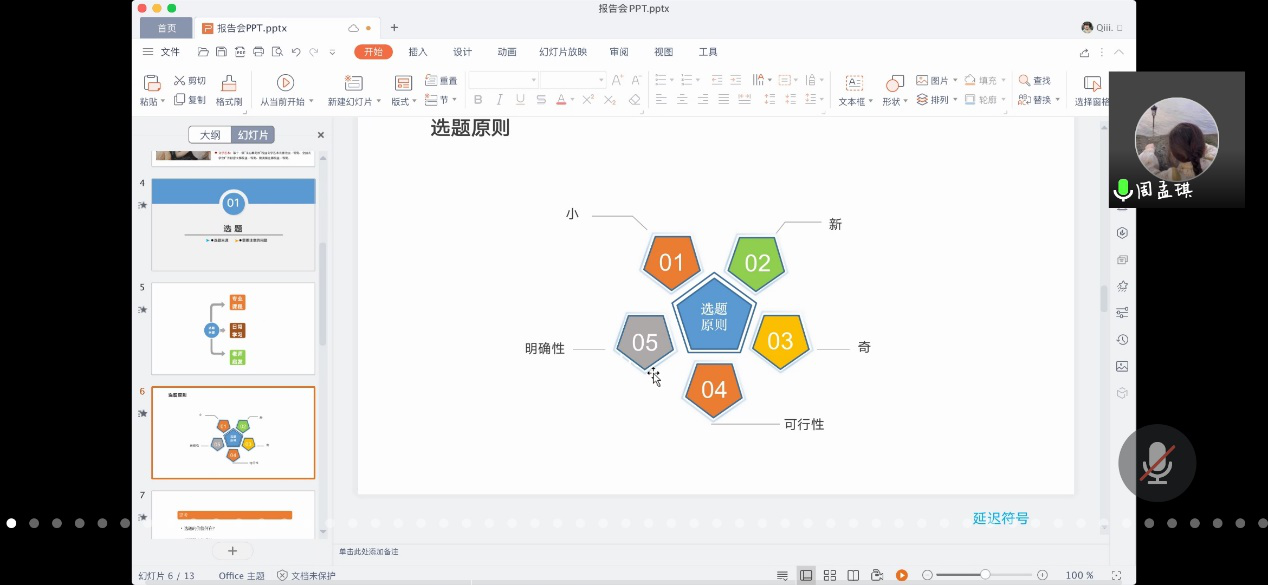Click the Format Painter (格式刷) icon

[229, 83]
